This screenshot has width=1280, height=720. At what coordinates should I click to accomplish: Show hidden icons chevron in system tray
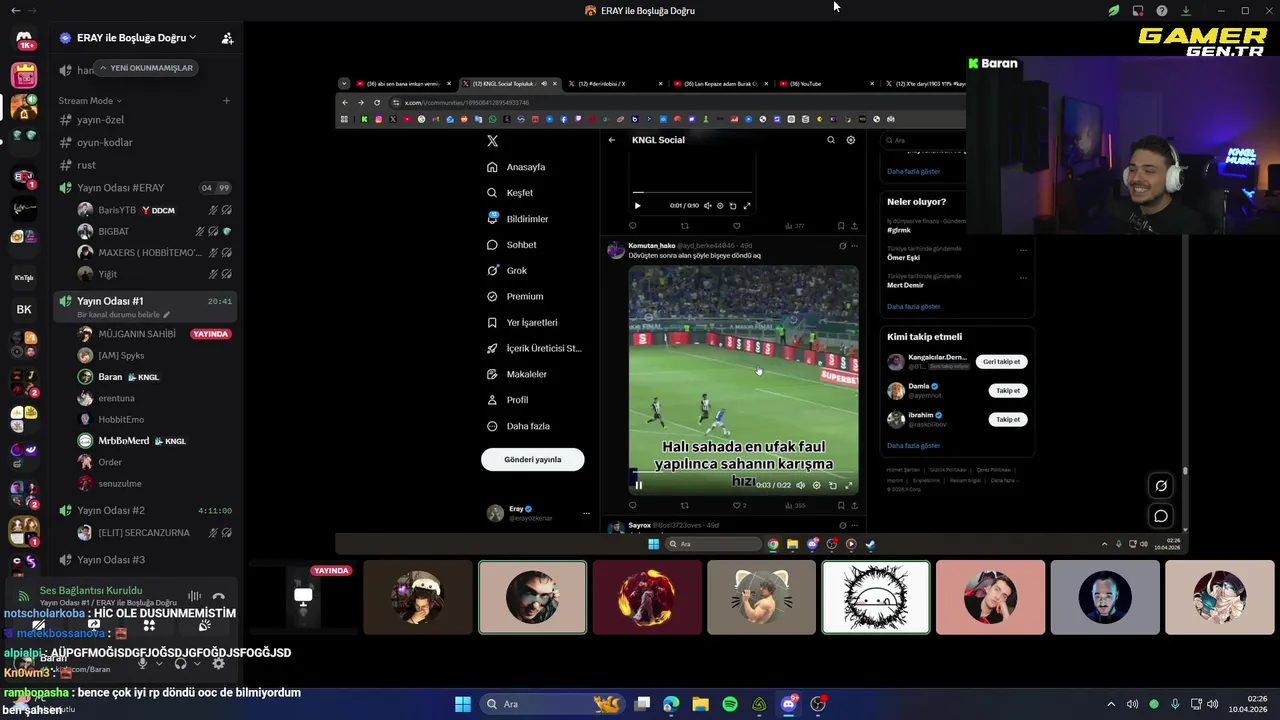[1110, 704]
